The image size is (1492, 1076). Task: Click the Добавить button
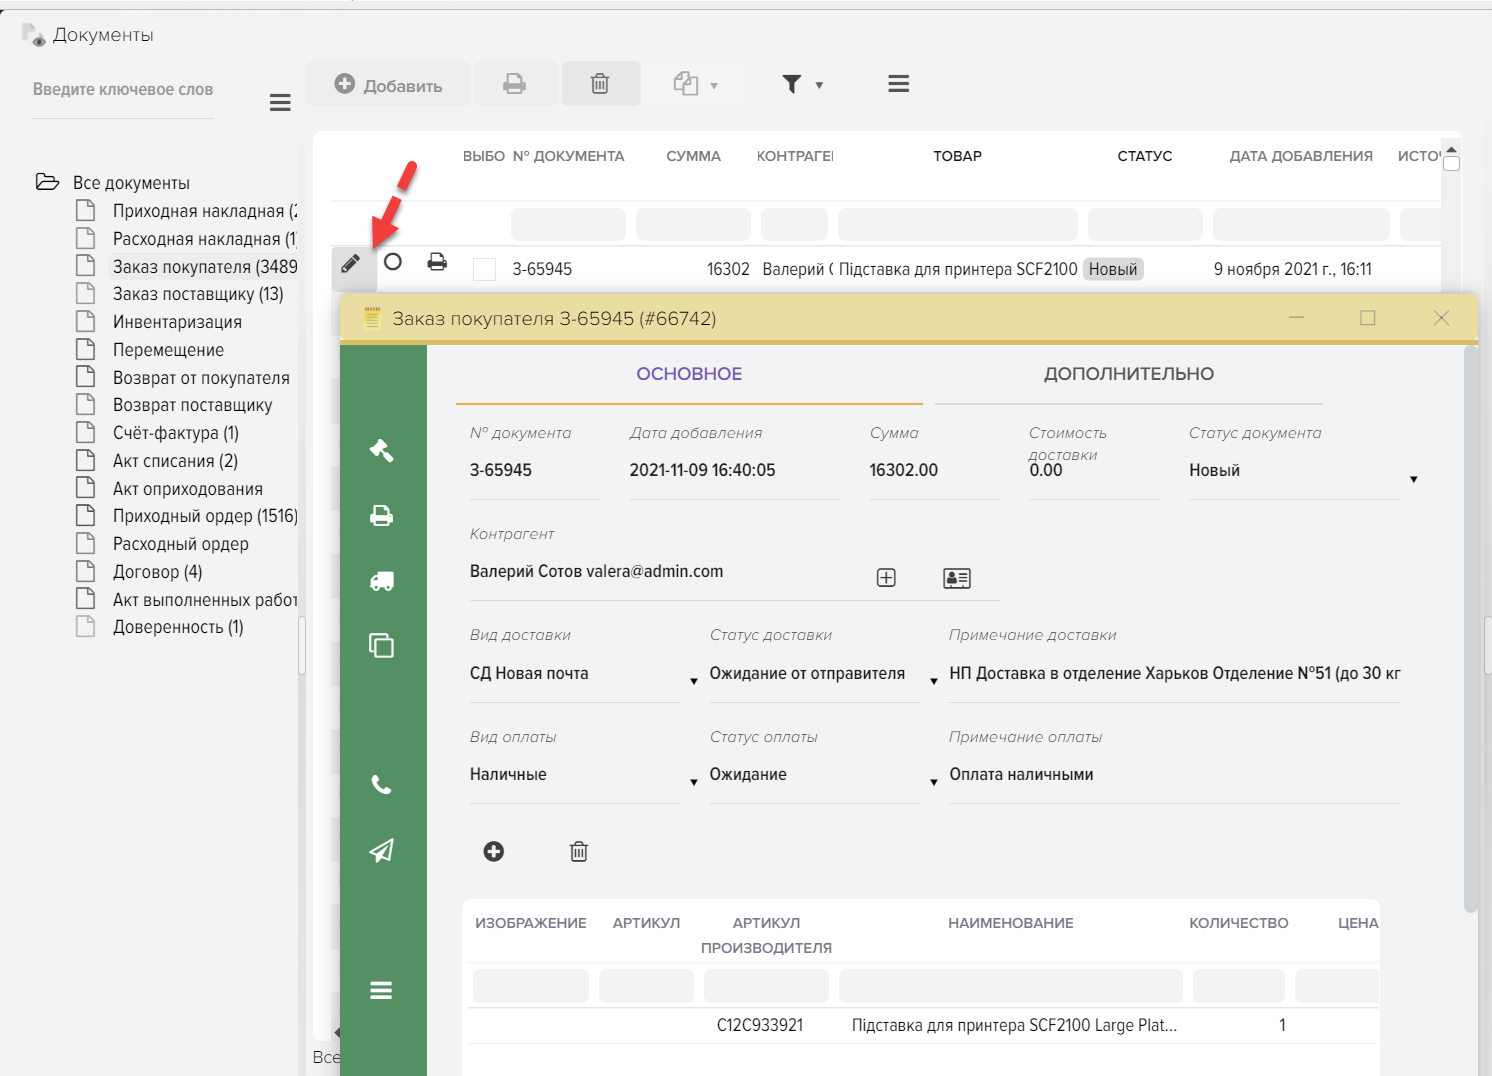pyautogui.click(x=388, y=85)
